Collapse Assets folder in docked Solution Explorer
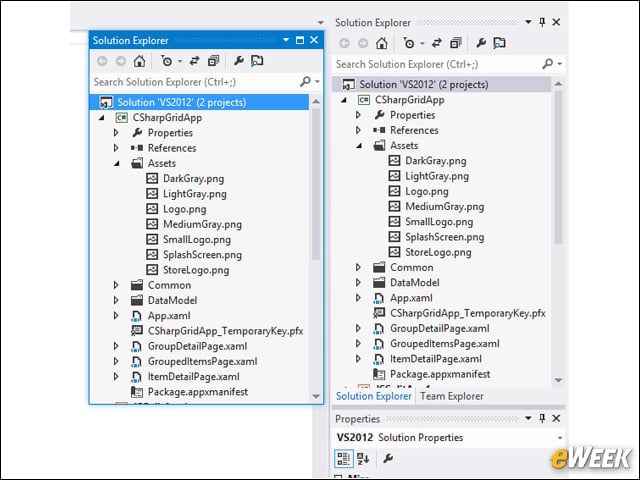The image size is (640, 480). click(x=359, y=146)
